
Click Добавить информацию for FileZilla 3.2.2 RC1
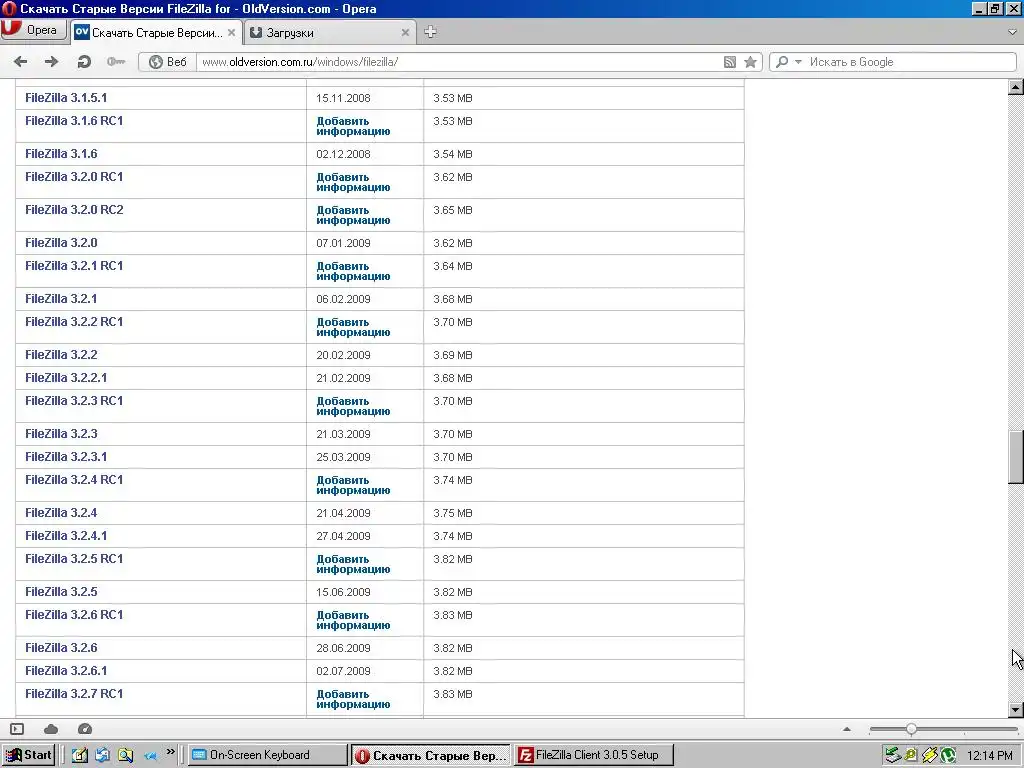[353, 327]
